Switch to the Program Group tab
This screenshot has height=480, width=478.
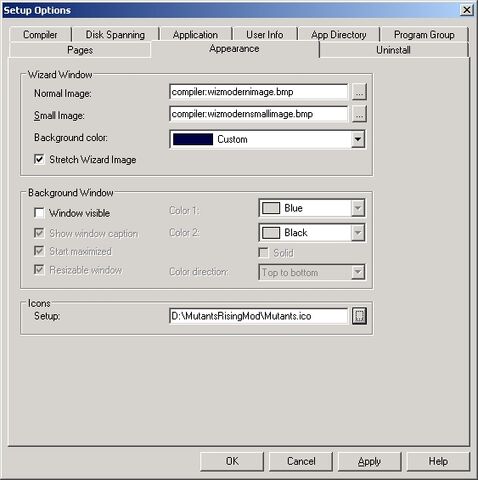(424, 35)
